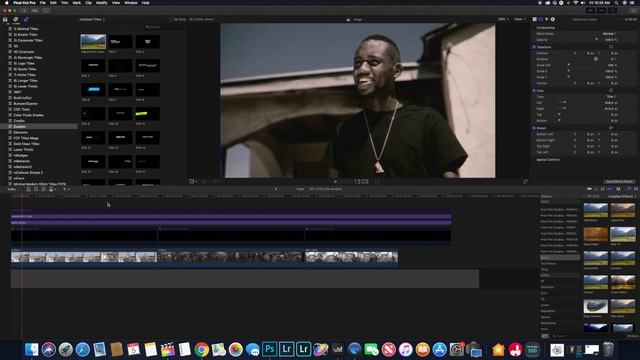Open the Share button in toolbar

coord(633,11)
